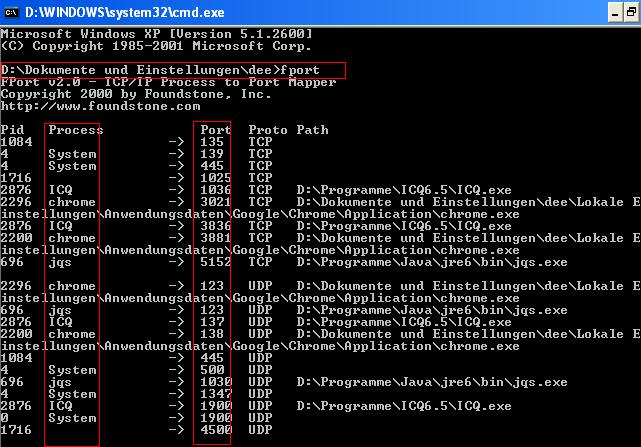Click port value 1030
Image resolution: width=641 pixels, height=447 pixels.
click(x=216, y=382)
